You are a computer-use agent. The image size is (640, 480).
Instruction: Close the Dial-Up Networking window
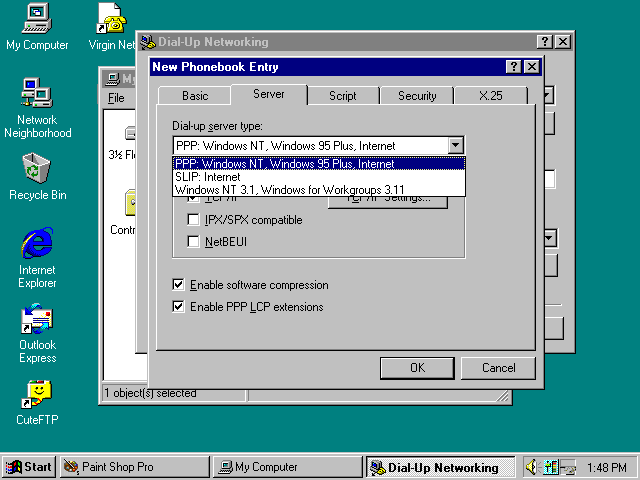pyautogui.click(x=563, y=42)
